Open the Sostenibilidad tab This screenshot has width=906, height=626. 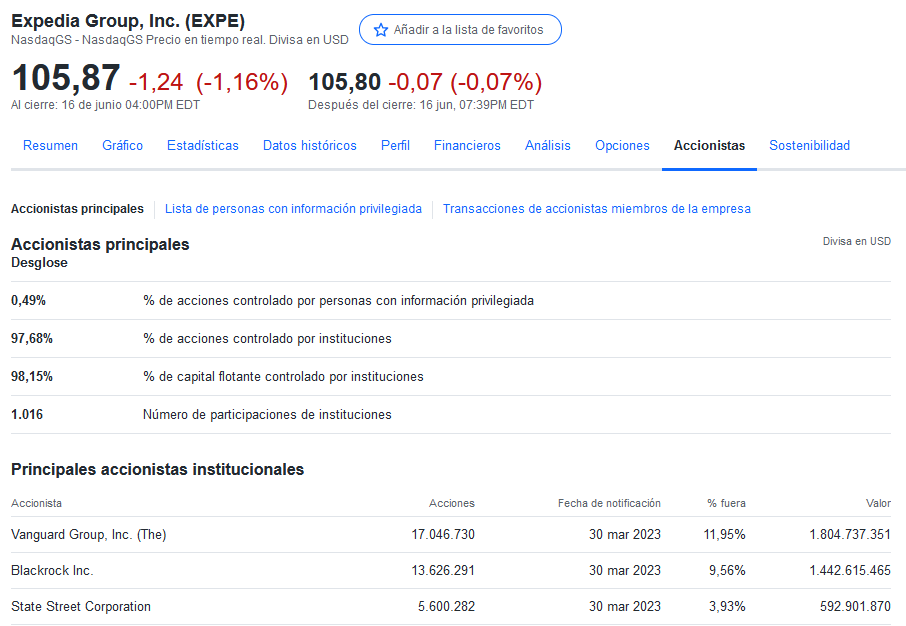[x=810, y=146]
